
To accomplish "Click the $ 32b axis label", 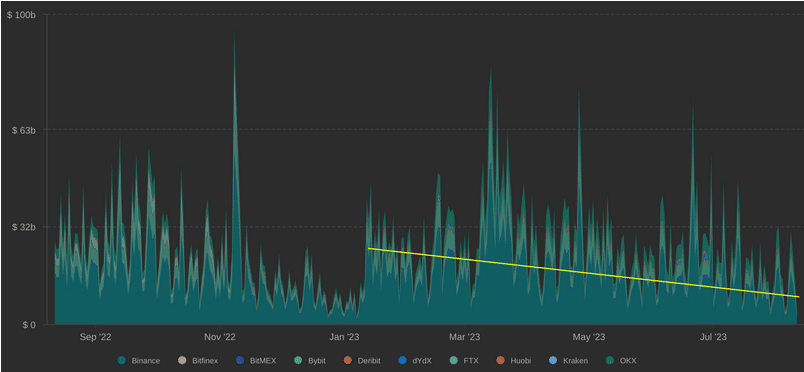I will click(24, 227).
